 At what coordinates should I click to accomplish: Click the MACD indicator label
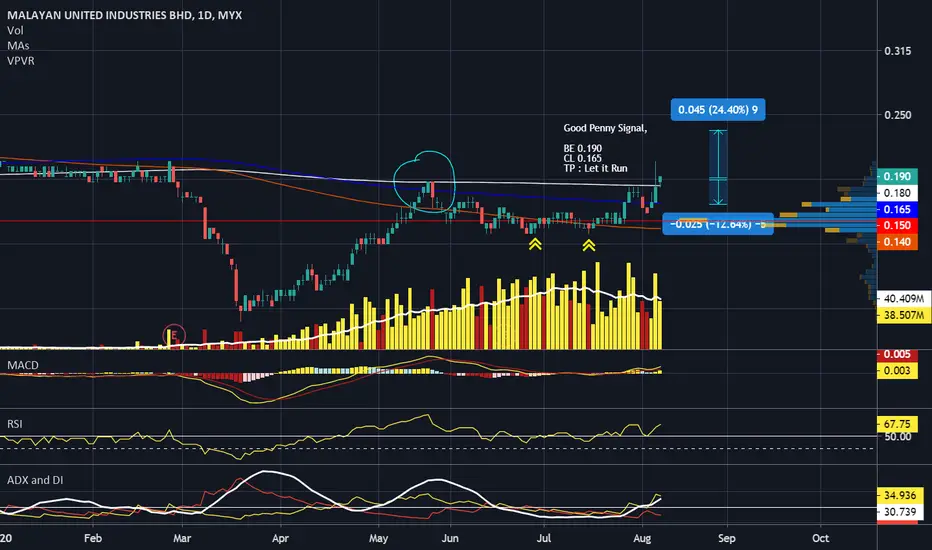pyautogui.click(x=23, y=365)
